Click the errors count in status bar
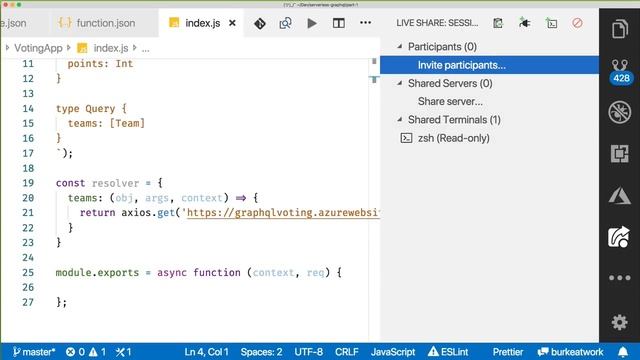 [76, 352]
